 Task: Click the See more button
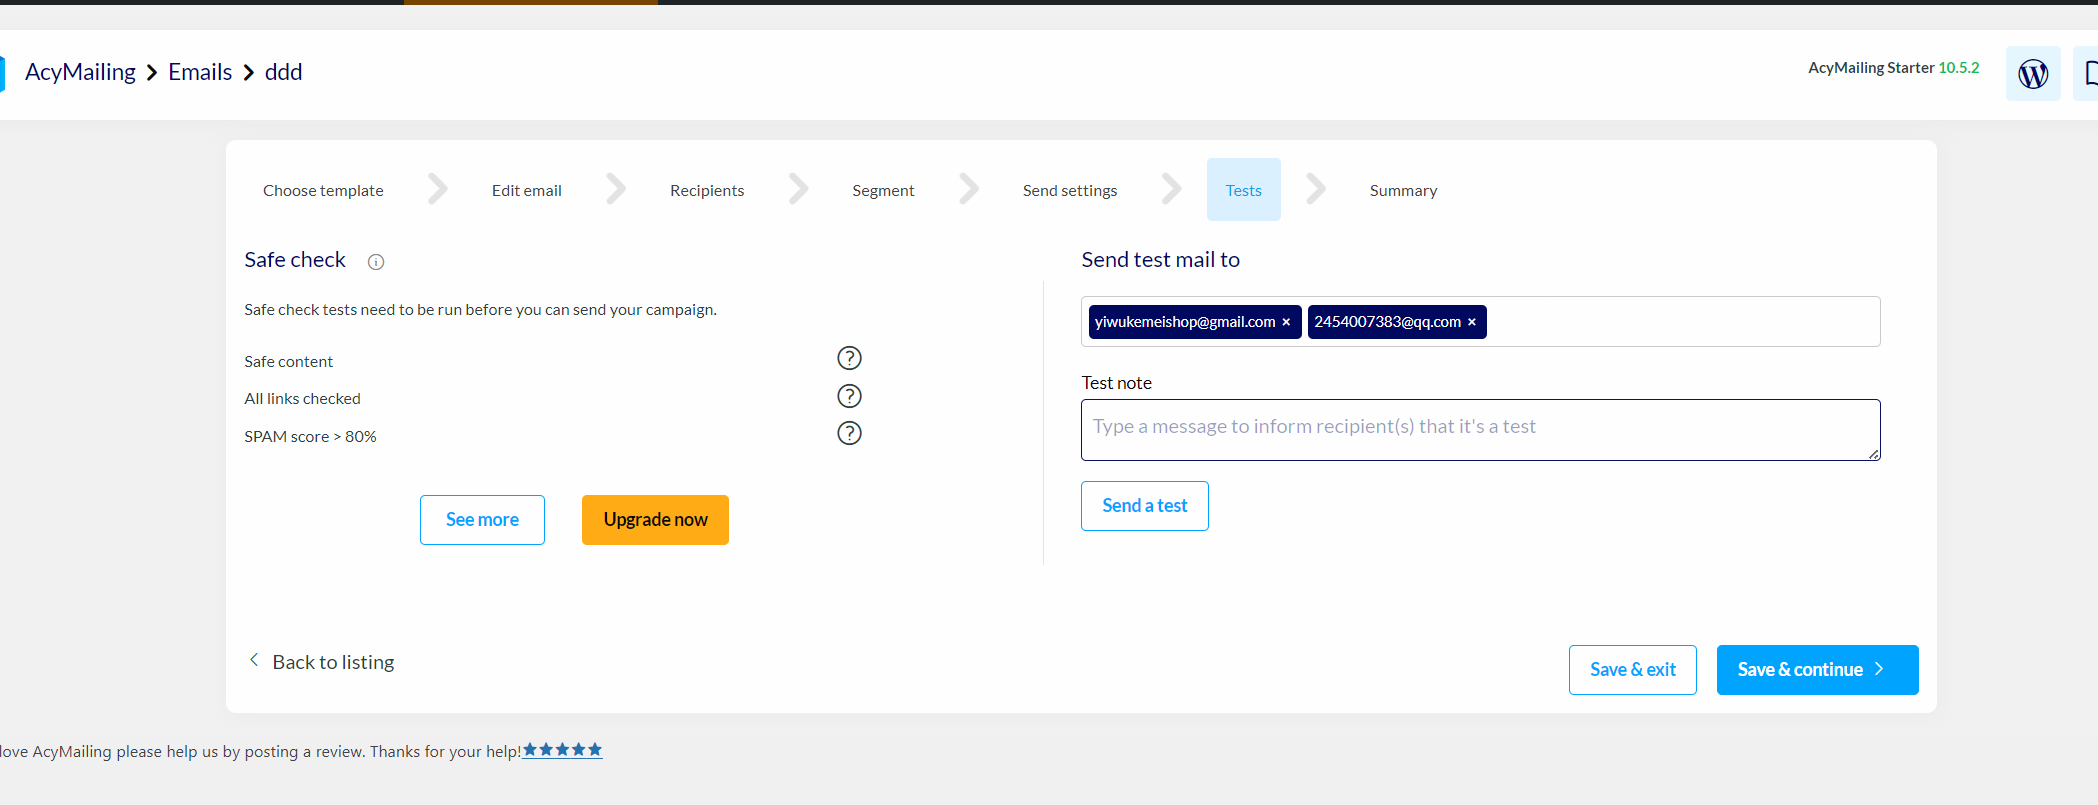click(482, 520)
